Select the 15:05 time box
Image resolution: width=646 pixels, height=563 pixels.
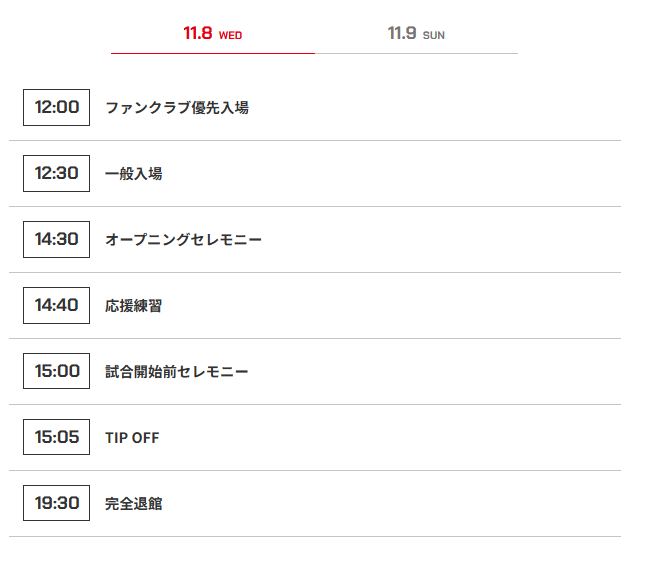[56, 437]
